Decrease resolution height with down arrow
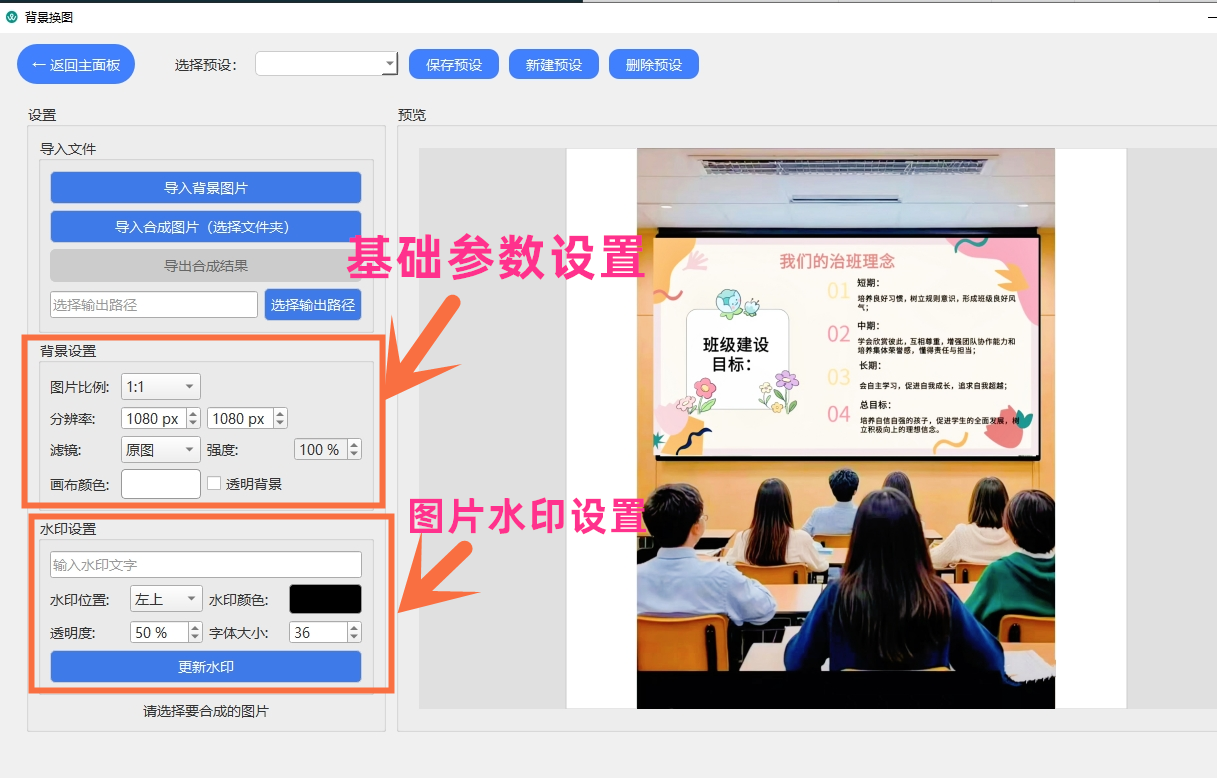Image resolution: width=1217 pixels, height=778 pixels. coord(280,424)
